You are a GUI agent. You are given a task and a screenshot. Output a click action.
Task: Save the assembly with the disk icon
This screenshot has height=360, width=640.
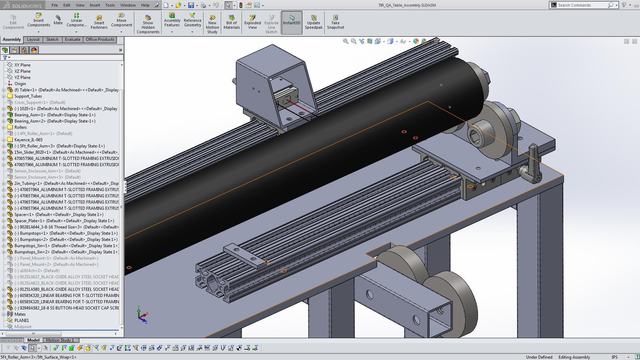[191, 5]
